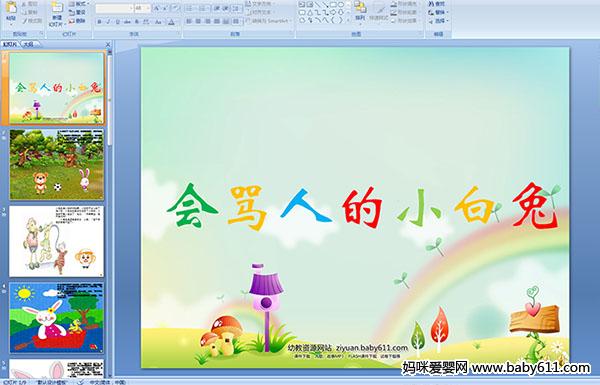
Task: Expand the Replace dropdown arrow
Action: [x=447, y=13]
